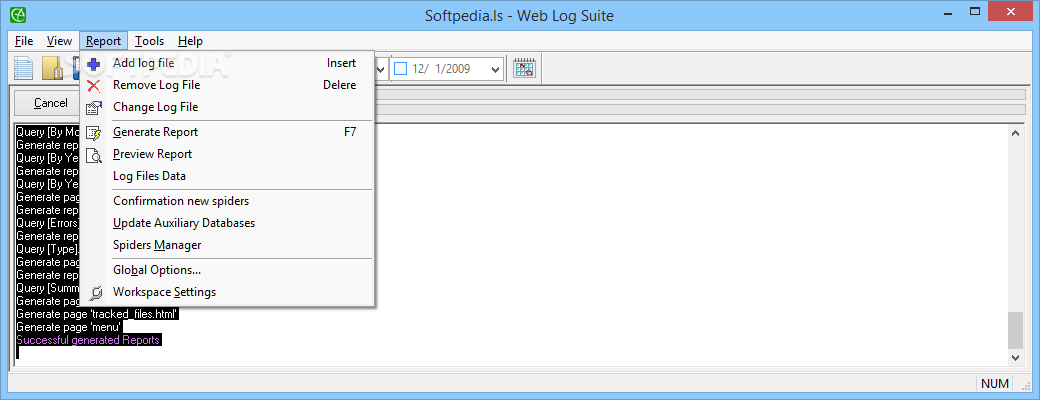Click log line Generate page 'tracked_files.html'
This screenshot has width=1040, height=400.
98,314
